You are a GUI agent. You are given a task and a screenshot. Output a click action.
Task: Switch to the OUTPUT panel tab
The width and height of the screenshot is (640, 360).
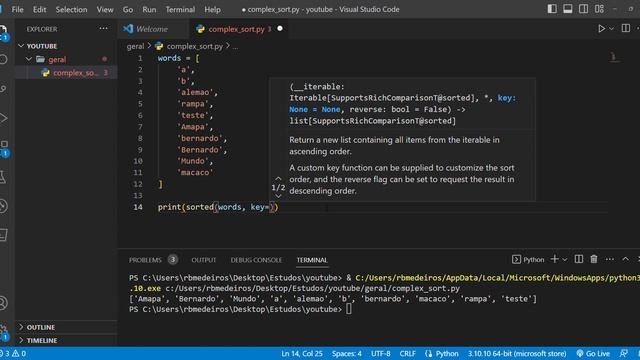click(204, 260)
